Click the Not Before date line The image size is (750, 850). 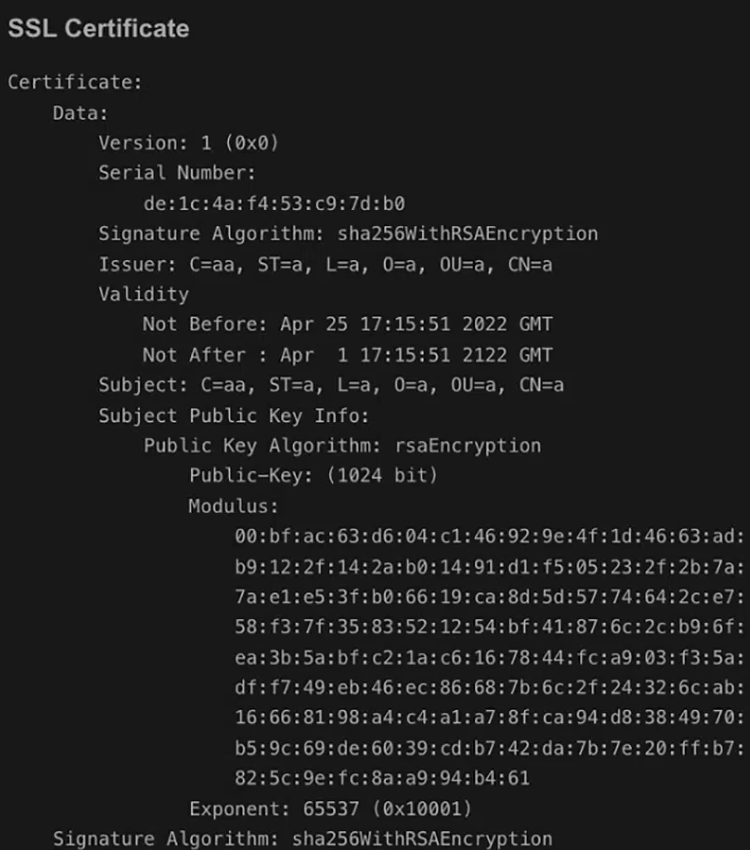click(347, 324)
